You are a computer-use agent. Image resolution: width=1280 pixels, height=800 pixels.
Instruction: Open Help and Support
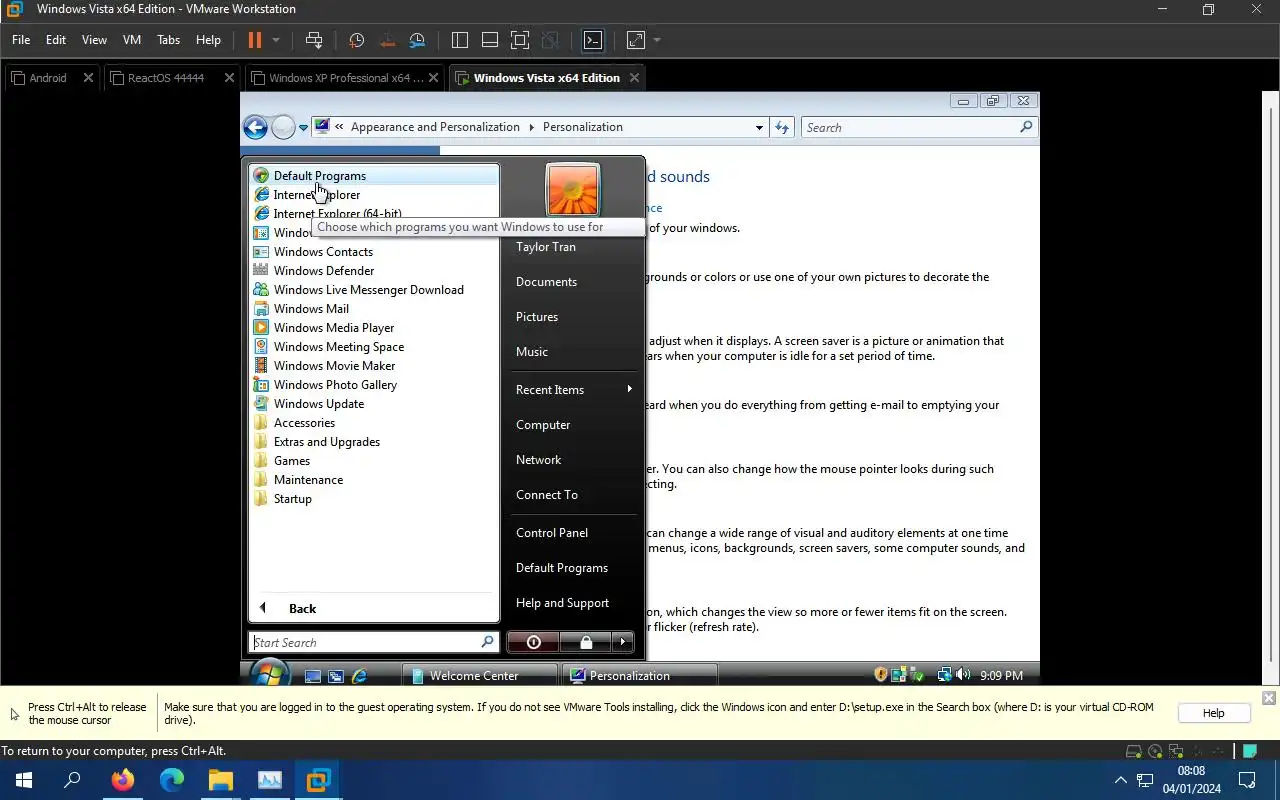coord(573,603)
